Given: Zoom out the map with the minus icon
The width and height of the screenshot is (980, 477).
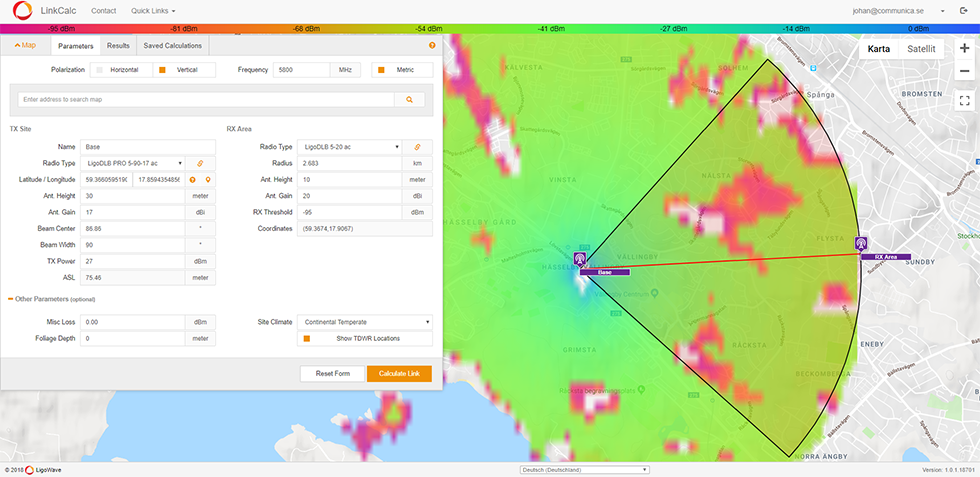Looking at the screenshot, I should (x=964, y=71).
